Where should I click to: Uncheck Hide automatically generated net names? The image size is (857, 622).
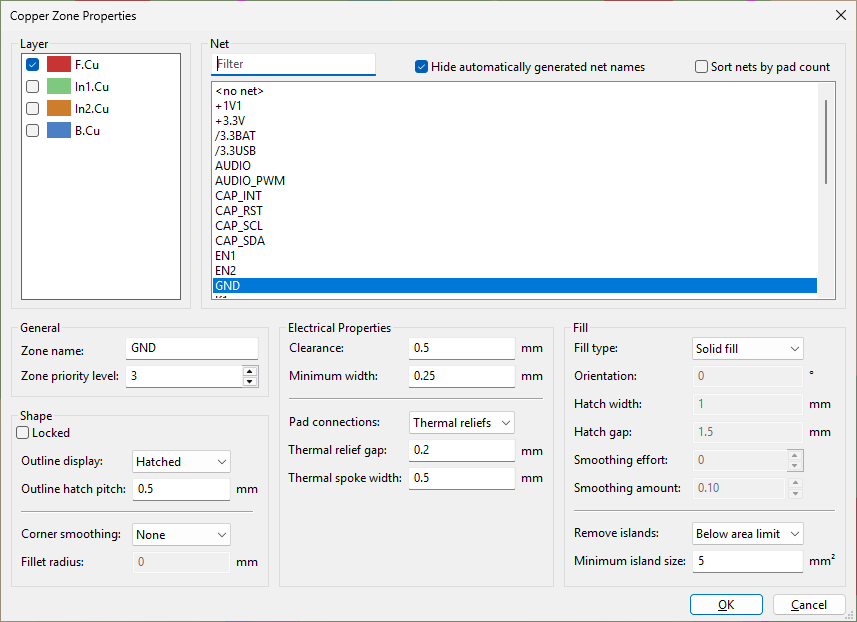coord(422,67)
